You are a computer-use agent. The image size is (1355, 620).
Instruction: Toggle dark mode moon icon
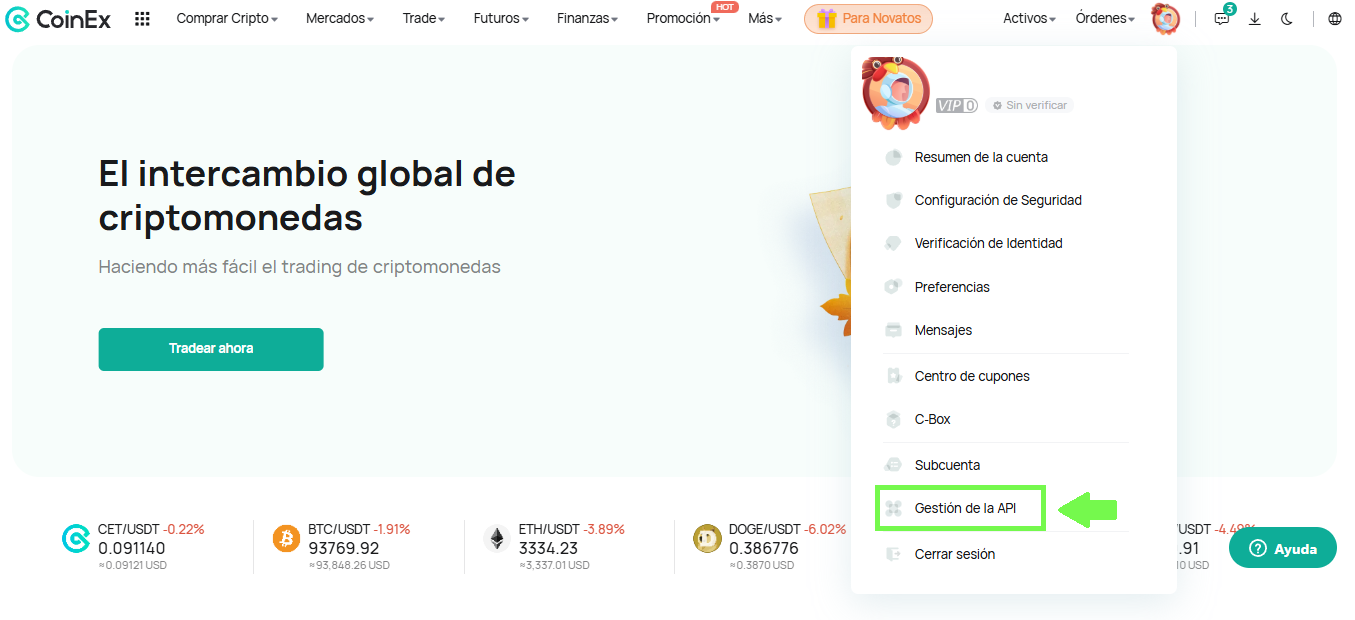pos(1287,19)
